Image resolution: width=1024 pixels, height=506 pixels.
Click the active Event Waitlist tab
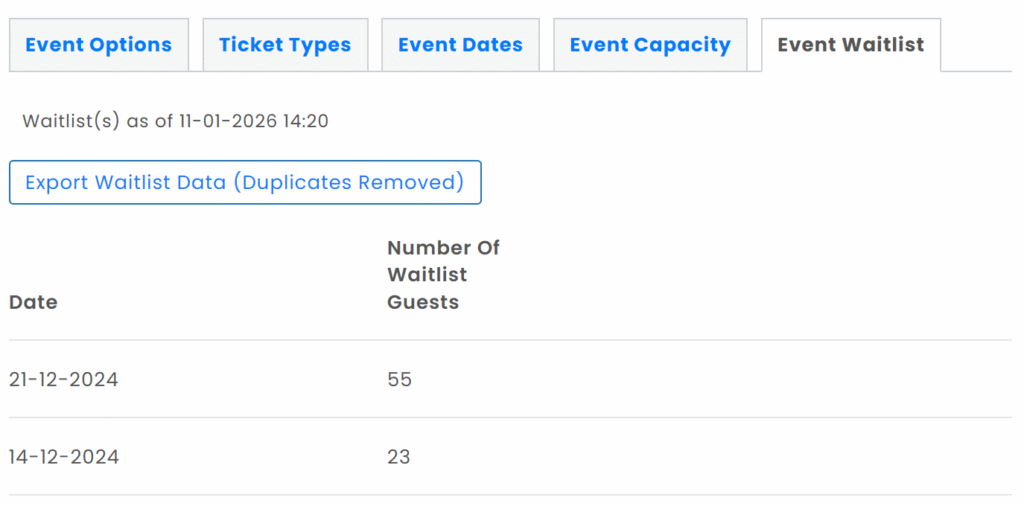850,45
